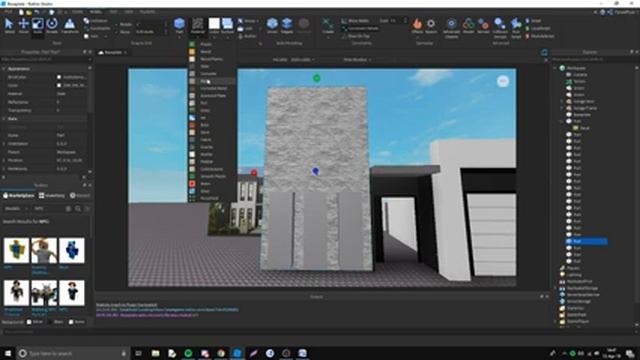640x360 pixels.
Task: Open the Inventory toolbox tab
Action: [x=52, y=196]
